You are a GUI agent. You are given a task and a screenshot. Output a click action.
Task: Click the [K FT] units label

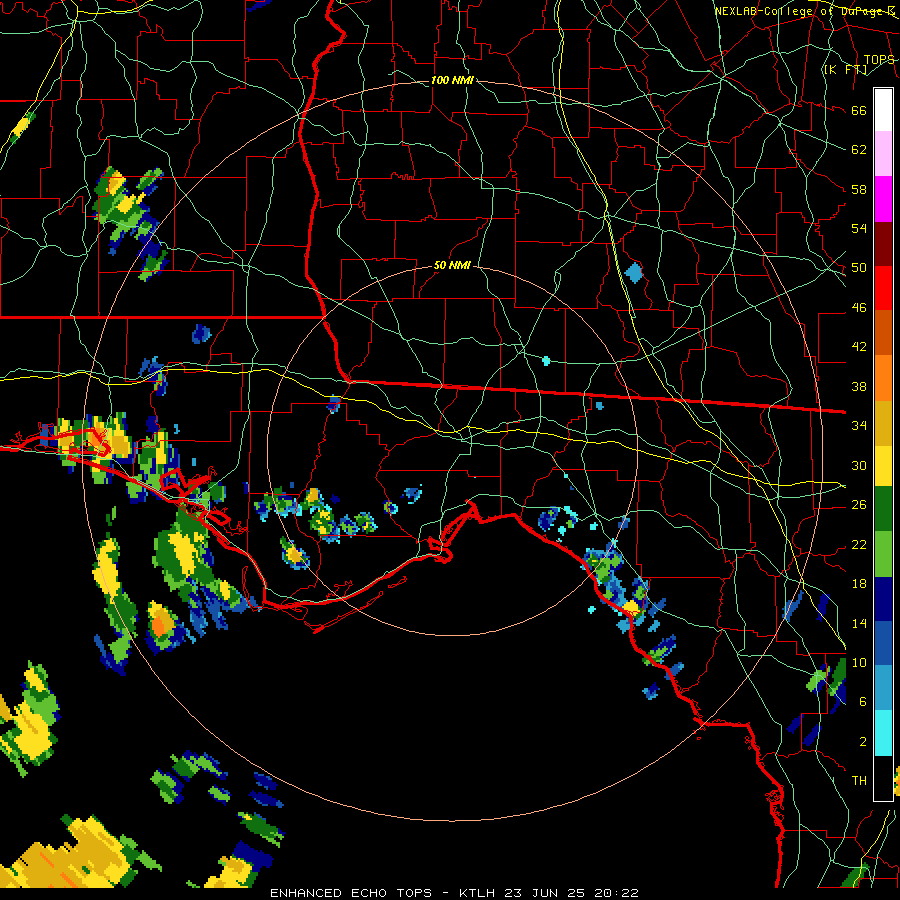[x=845, y=69]
